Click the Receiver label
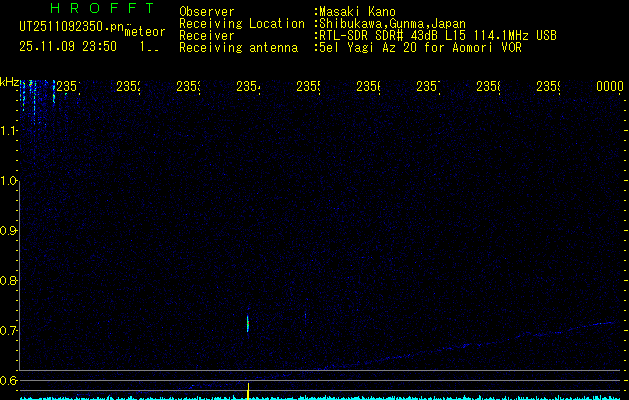The image size is (629, 400). coord(207,36)
